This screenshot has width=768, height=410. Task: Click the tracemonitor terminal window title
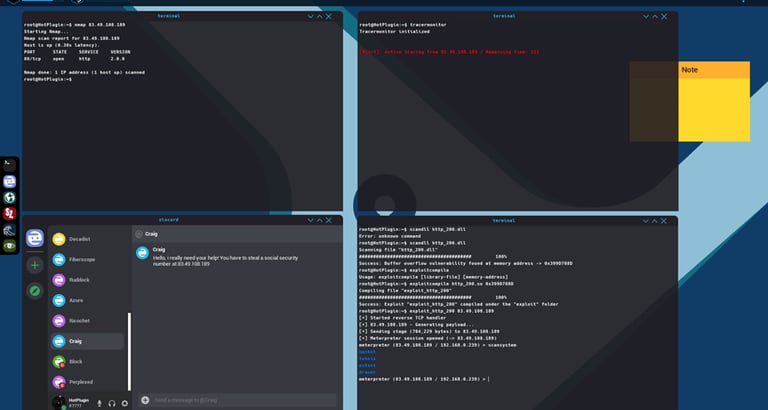pyautogui.click(x=504, y=16)
